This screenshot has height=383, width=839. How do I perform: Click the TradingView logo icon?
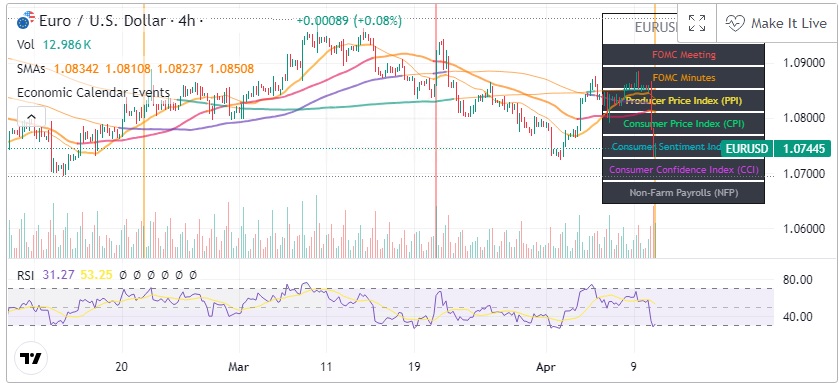31,358
